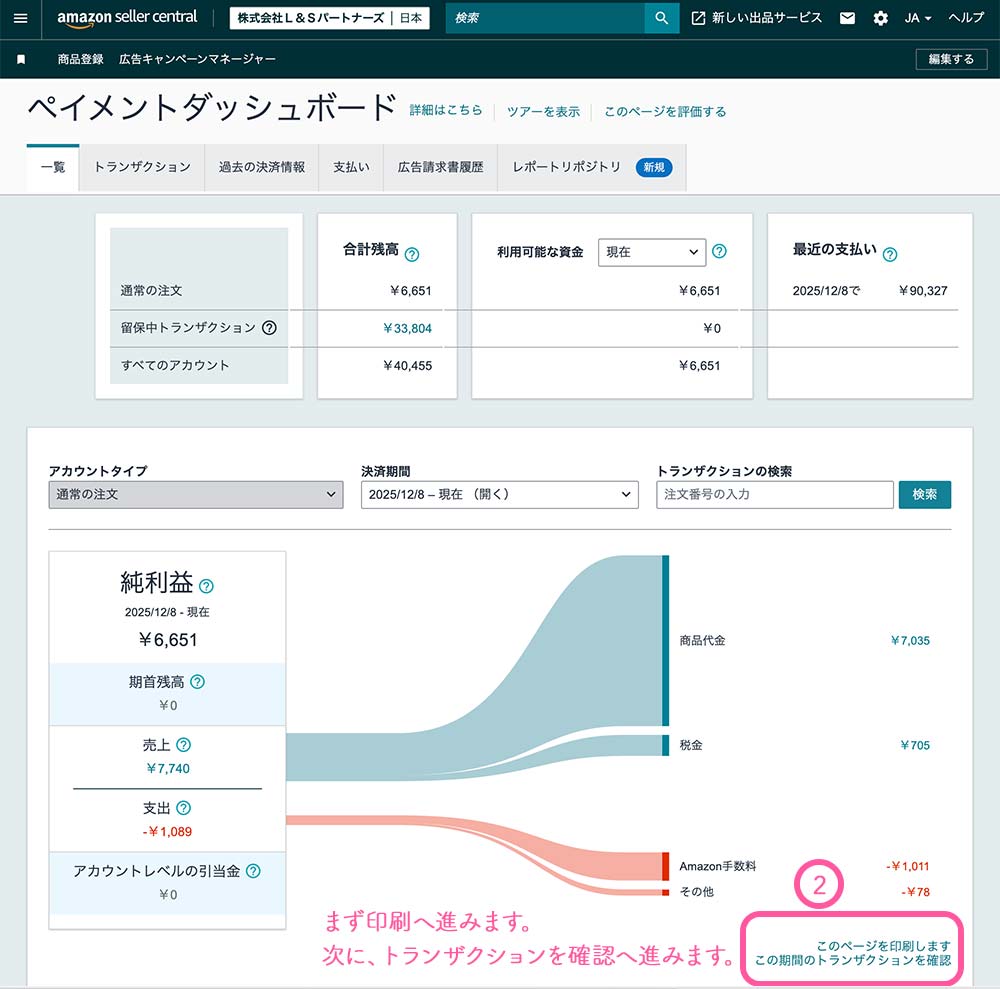Click help icon next to 最近の支払い
The image size is (1000, 989).
(x=890, y=254)
